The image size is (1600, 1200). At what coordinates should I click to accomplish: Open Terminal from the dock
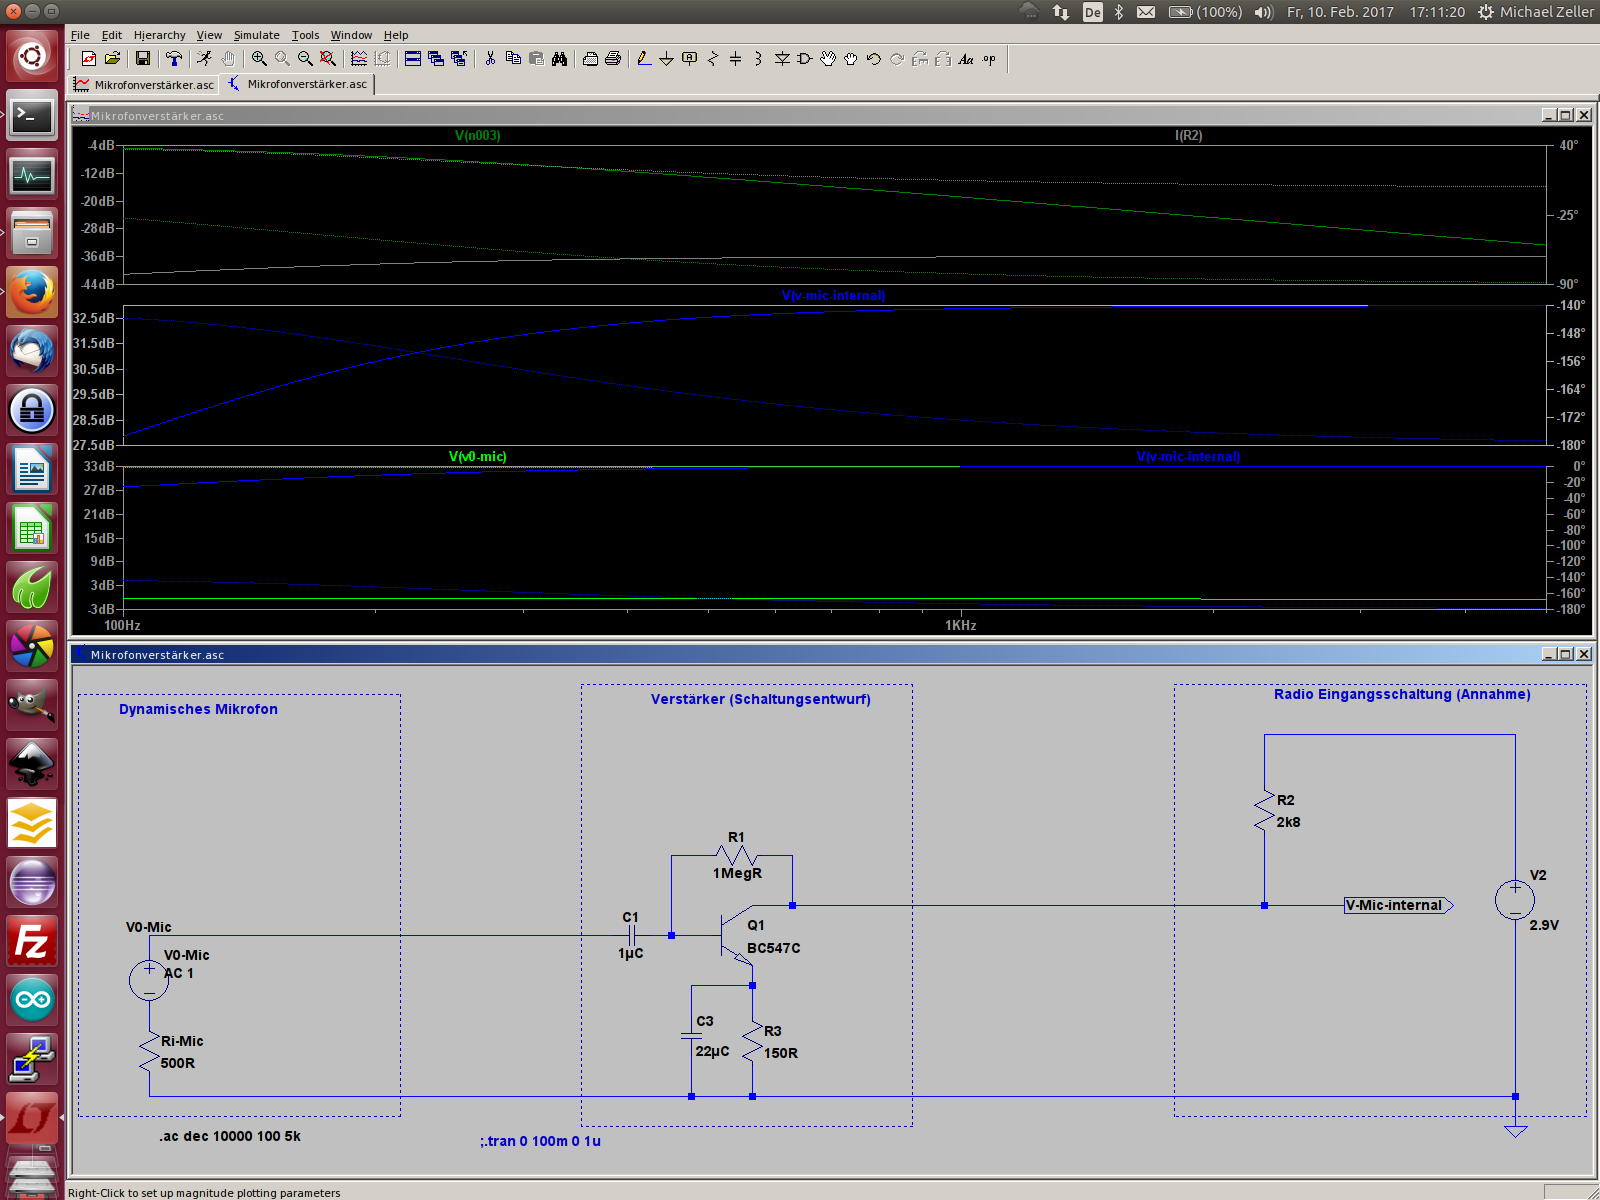32,116
